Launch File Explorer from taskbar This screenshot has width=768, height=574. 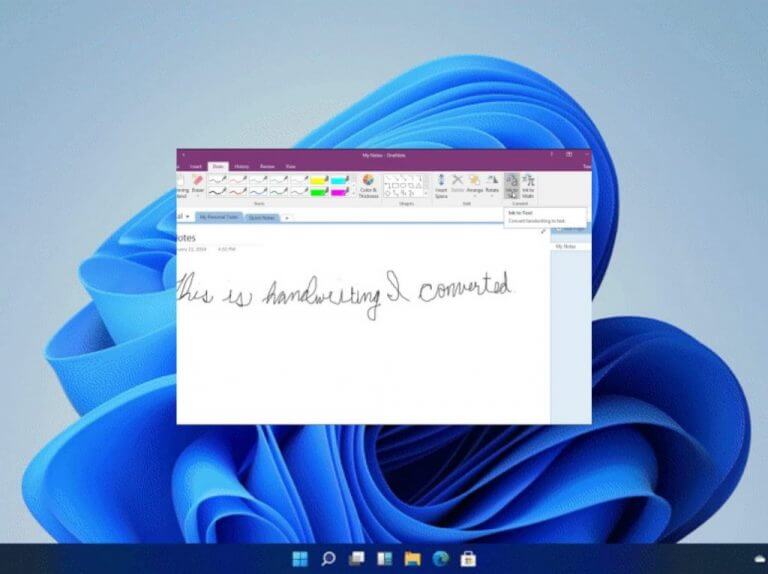point(412,559)
